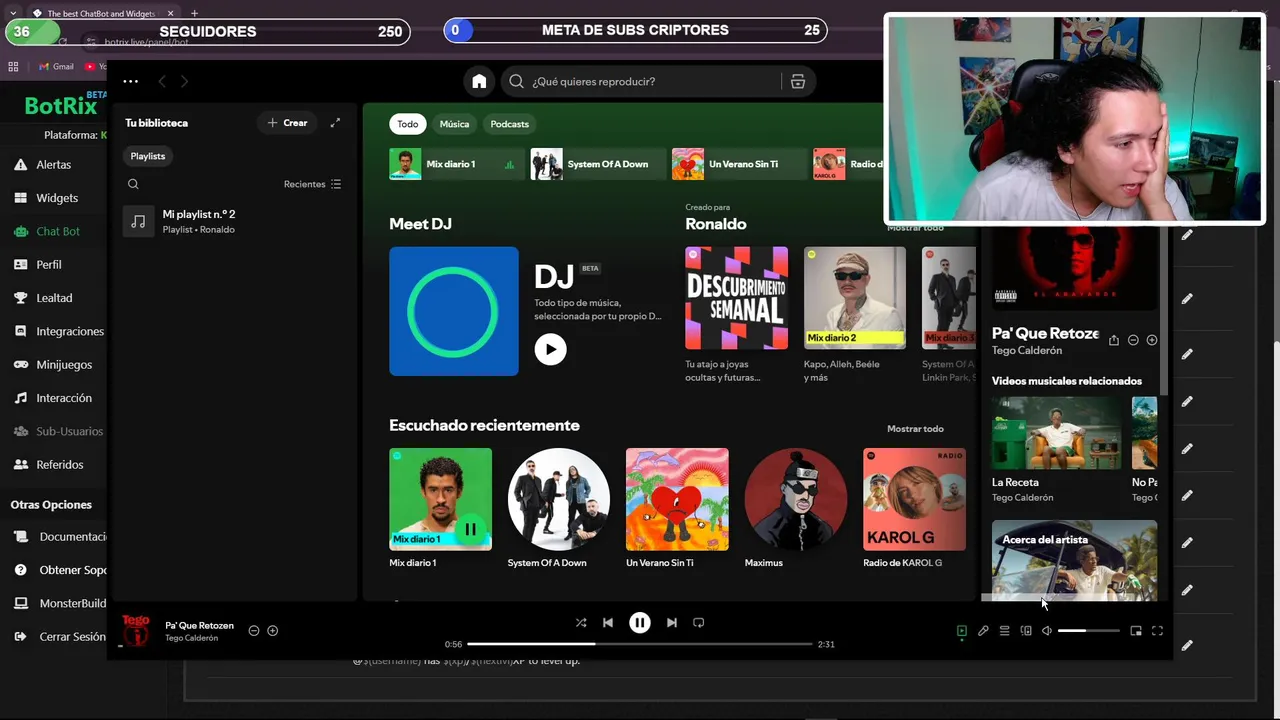Skip to the next track

point(672,623)
